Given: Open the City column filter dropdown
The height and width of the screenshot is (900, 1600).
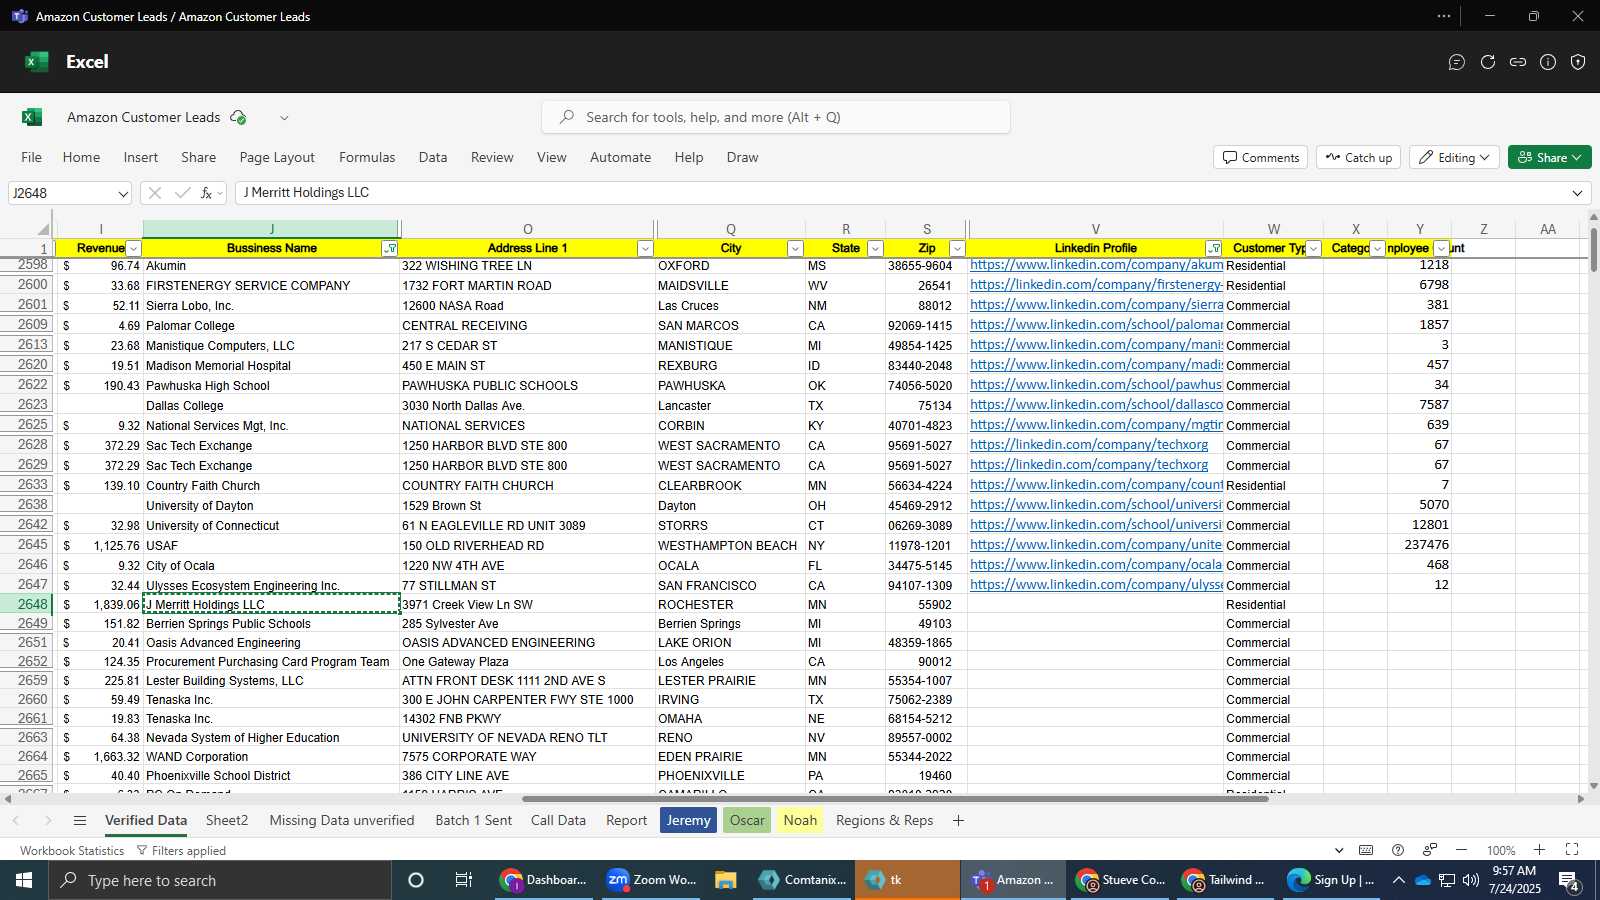Looking at the screenshot, I should point(795,248).
